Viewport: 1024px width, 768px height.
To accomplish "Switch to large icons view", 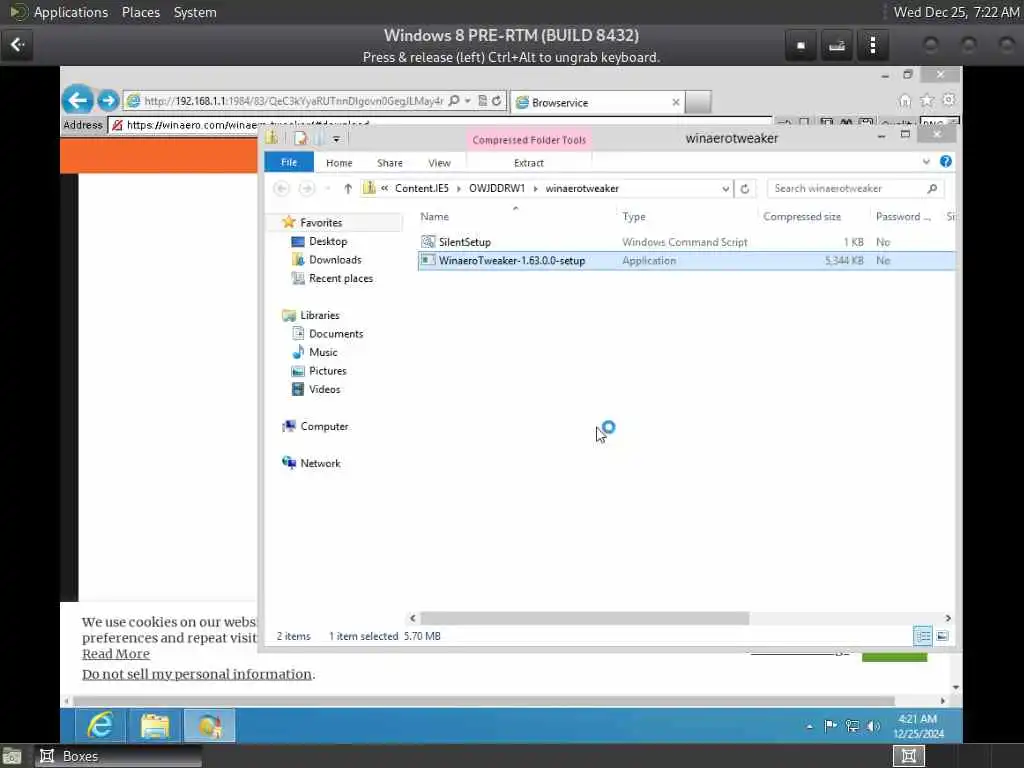I will click(942, 635).
